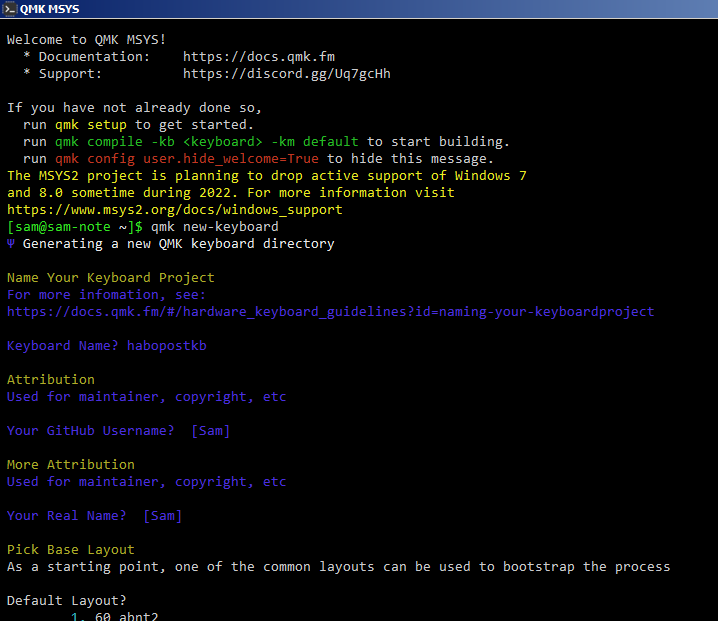Click the 'As a starting point' description line
This screenshot has width=718, height=621.
click(338, 567)
